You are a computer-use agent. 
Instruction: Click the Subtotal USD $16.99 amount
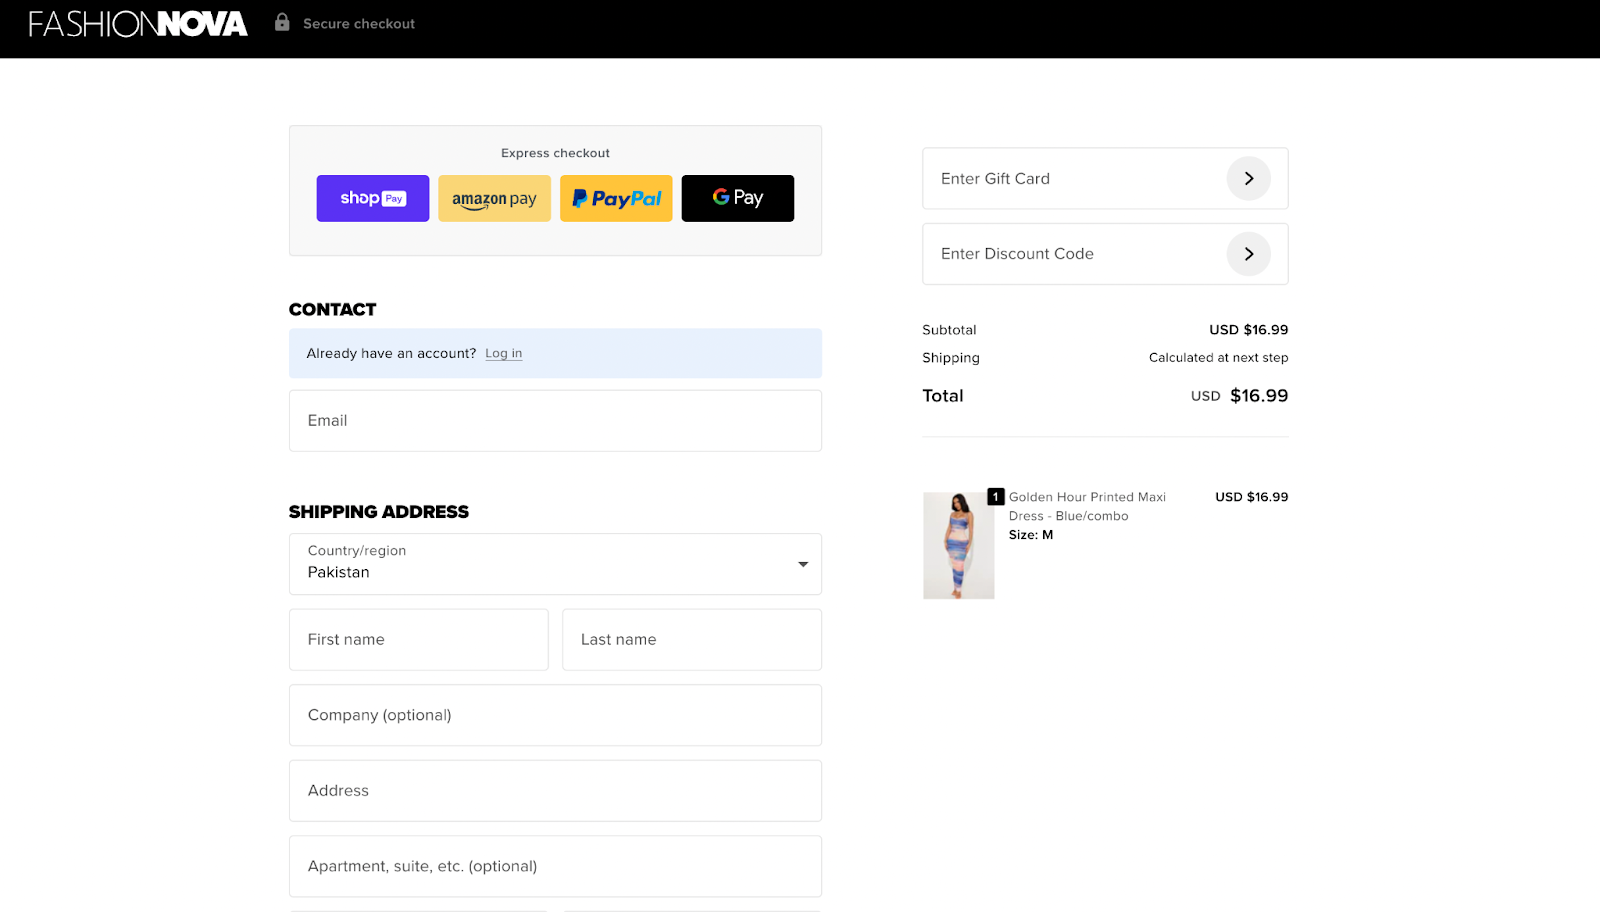coord(1249,330)
